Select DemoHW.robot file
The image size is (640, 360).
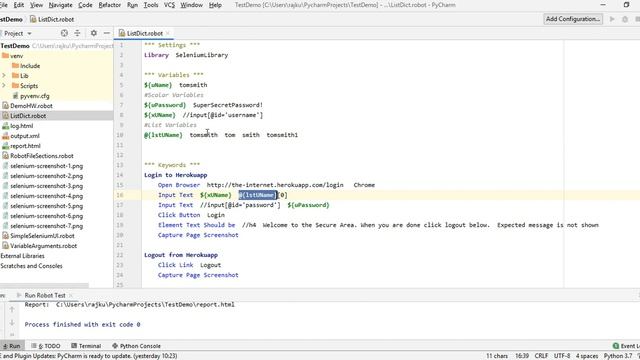[27, 106]
